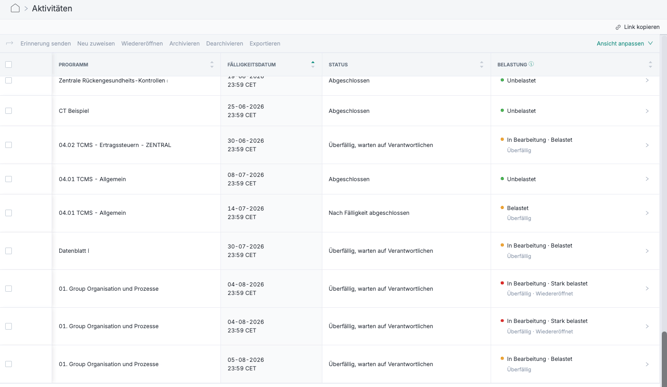This screenshot has height=387, width=667.
Task: Click the Aktivitäten breadcrumb title
Action: (x=52, y=9)
